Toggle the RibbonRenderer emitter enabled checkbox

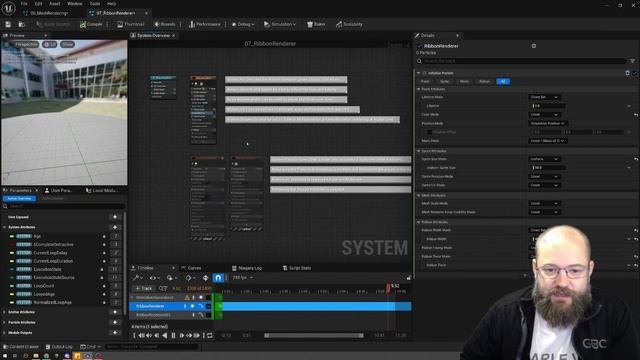[419, 46]
